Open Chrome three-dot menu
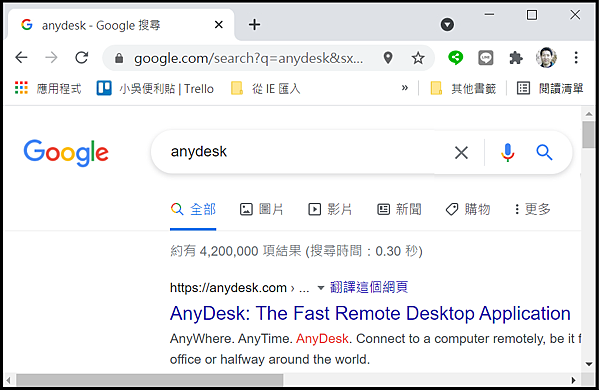 coord(576,58)
